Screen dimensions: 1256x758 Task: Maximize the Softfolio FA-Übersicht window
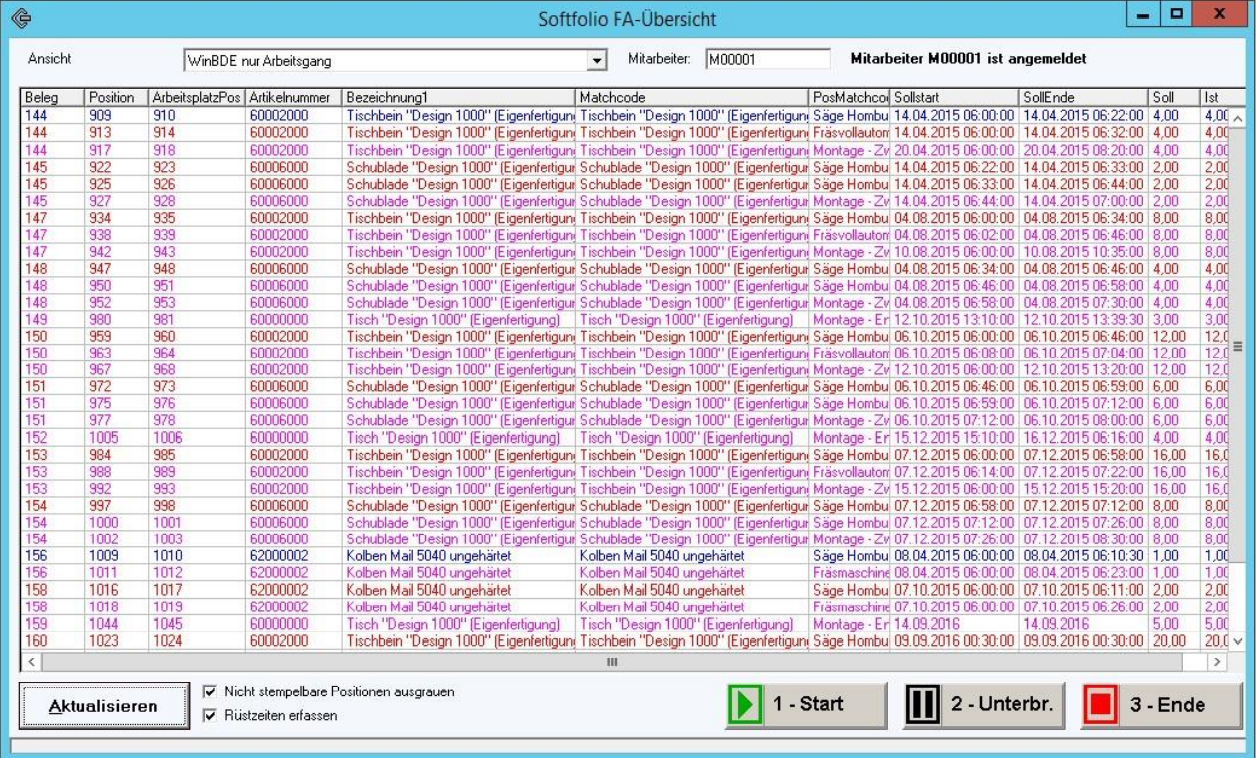(x=1177, y=15)
